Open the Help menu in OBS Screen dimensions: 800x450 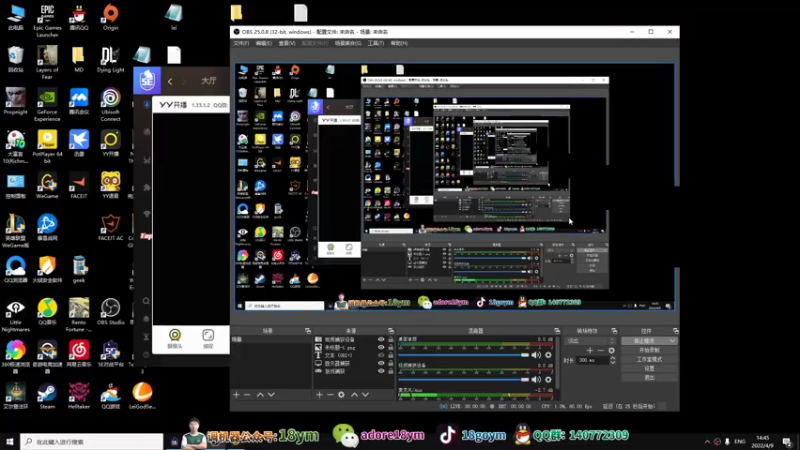pyautogui.click(x=399, y=43)
